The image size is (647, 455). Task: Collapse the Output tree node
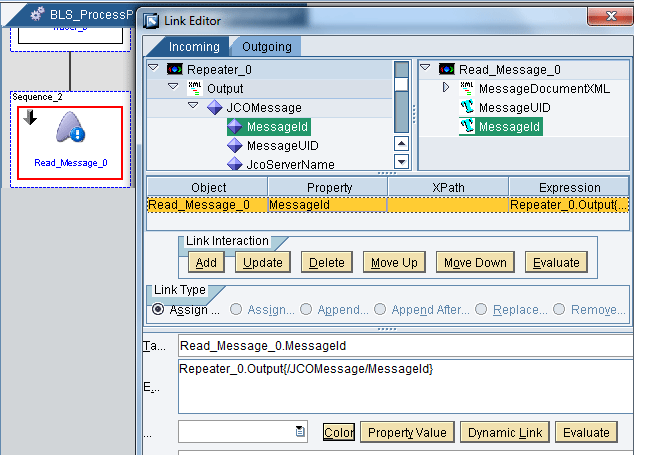[173, 88]
